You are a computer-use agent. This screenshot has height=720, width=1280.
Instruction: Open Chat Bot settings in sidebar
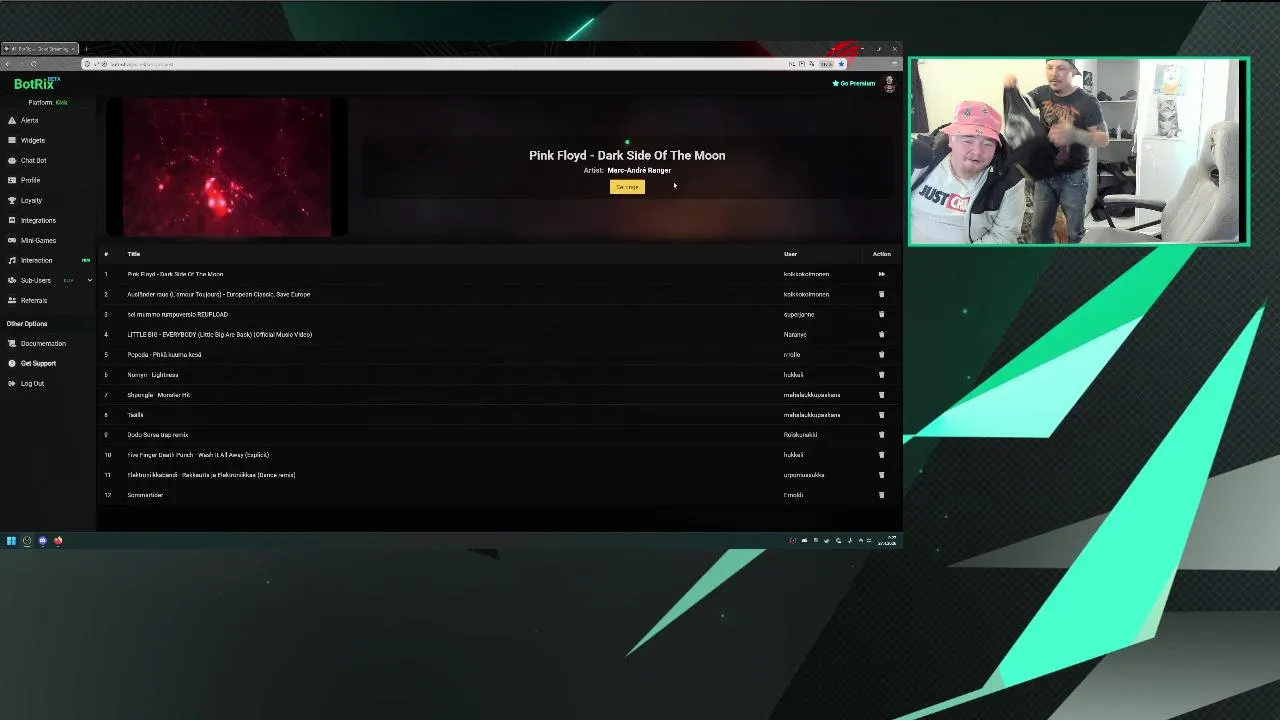point(33,160)
